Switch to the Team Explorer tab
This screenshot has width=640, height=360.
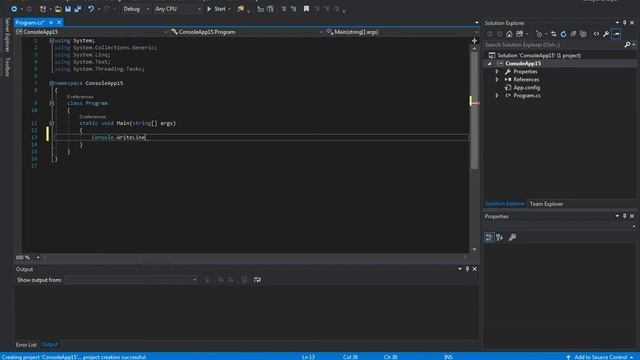pos(546,204)
